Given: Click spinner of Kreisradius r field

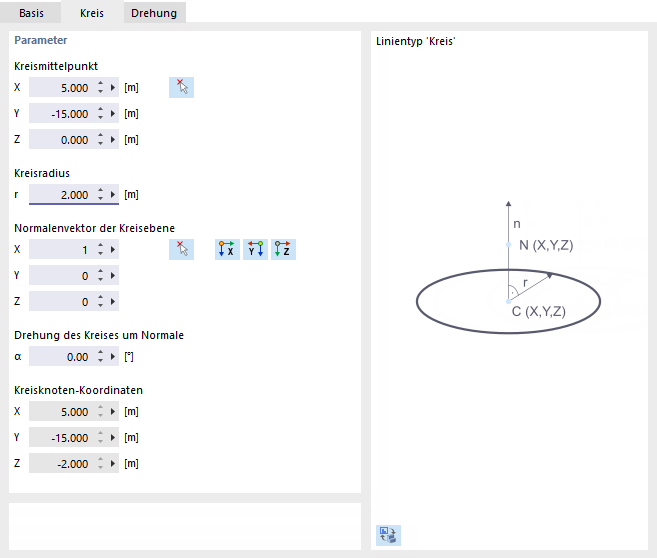Looking at the screenshot, I should click(x=101, y=194).
